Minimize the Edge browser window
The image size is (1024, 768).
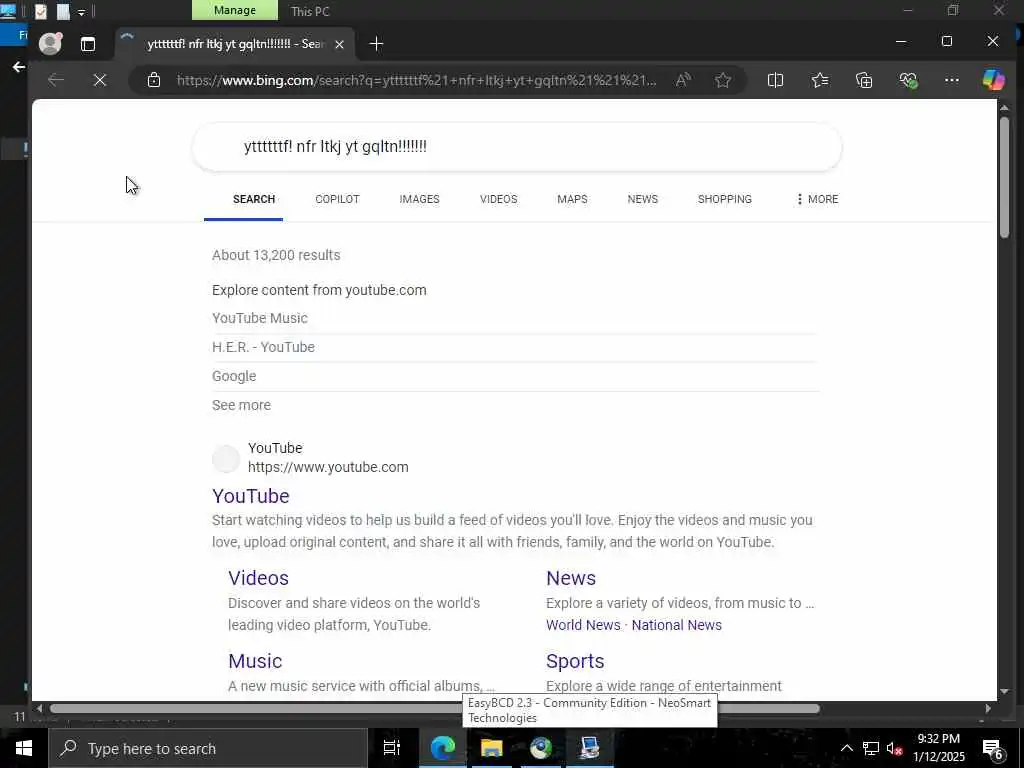tap(901, 41)
